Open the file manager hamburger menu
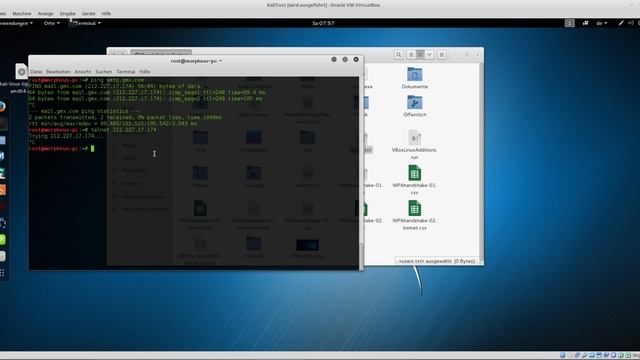Screen dimensions: 640x360 pos(442,55)
